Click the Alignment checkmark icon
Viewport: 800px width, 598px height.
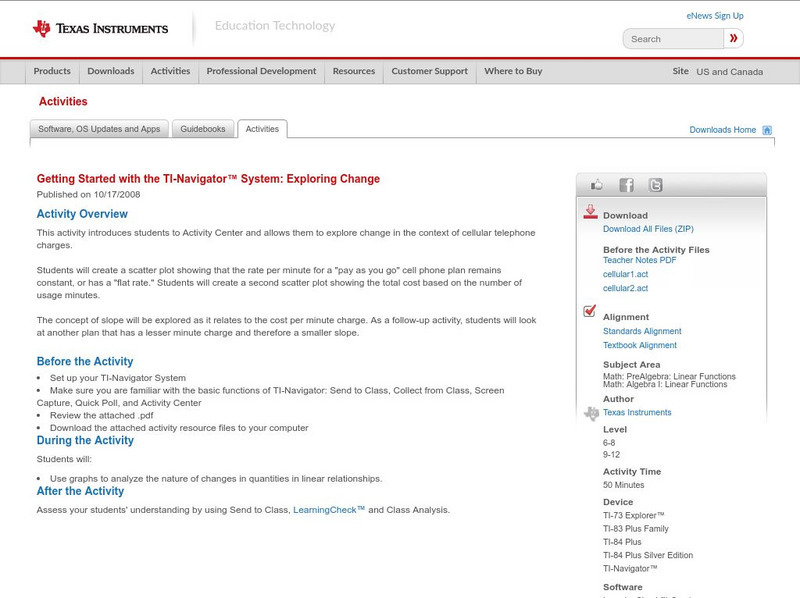coord(589,311)
